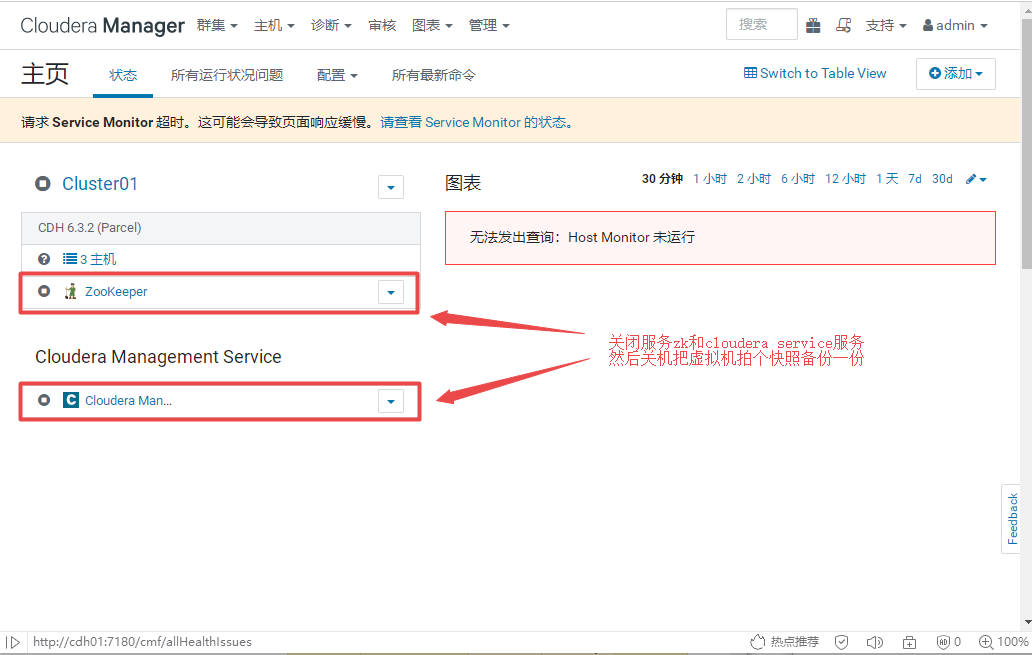This screenshot has width=1032, height=655.
Task: Click the download box icon in status bar
Action: [910, 642]
